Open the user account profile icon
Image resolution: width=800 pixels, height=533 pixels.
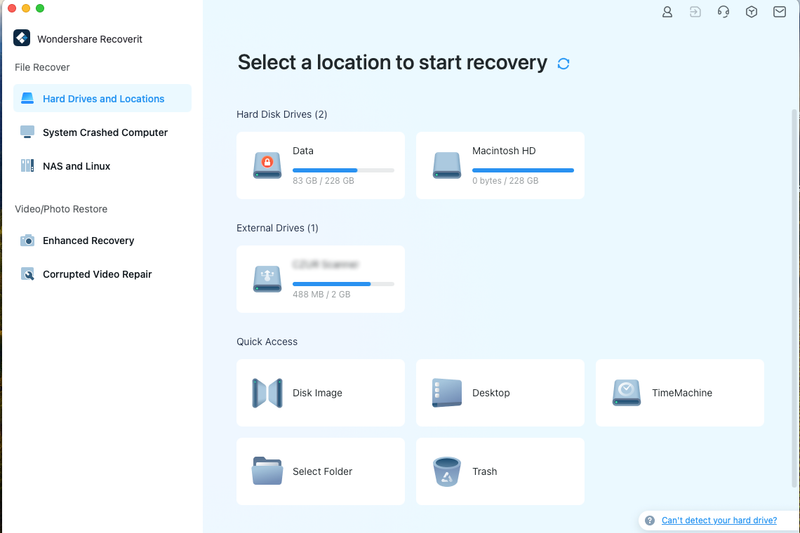pyautogui.click(x=667, y=12)
